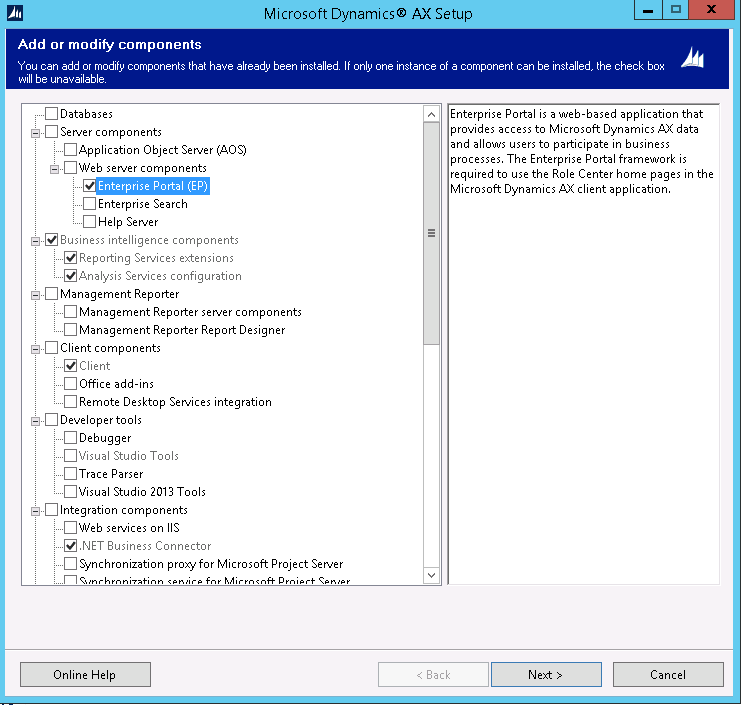Click the component list scroll down arrow
Viewport: 741px width, 705px height.
point(431,575)
